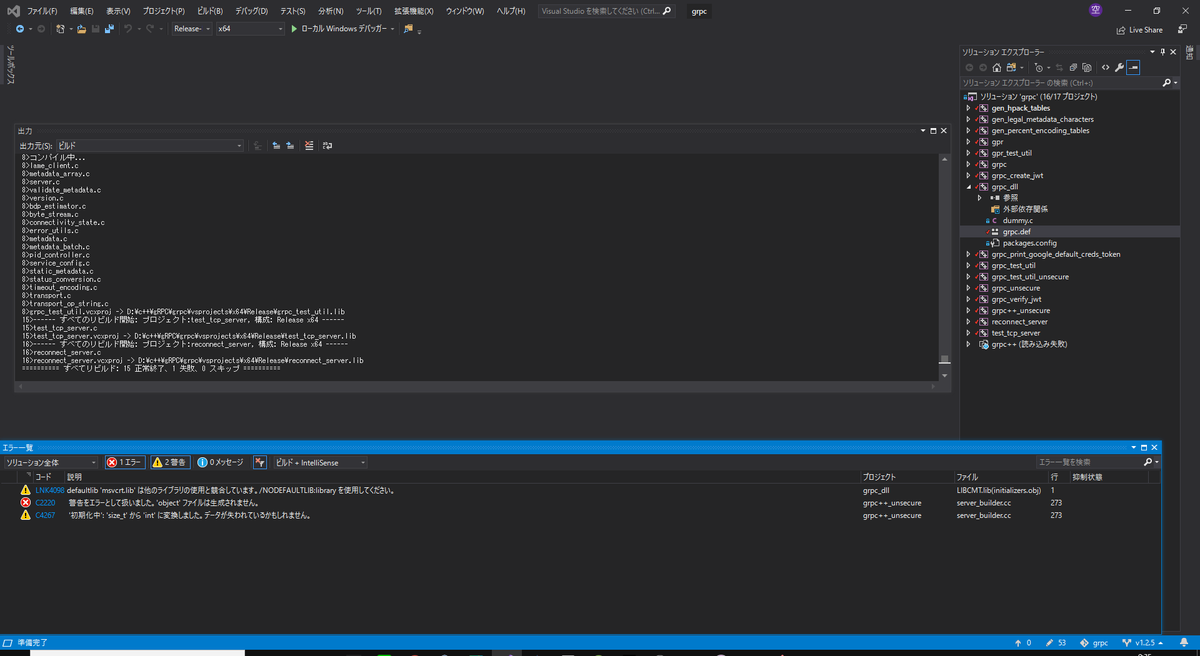1200x656 pixels.
Task: Click the toolbox vertical tab on left edge
Action: [x=10, y=65]
